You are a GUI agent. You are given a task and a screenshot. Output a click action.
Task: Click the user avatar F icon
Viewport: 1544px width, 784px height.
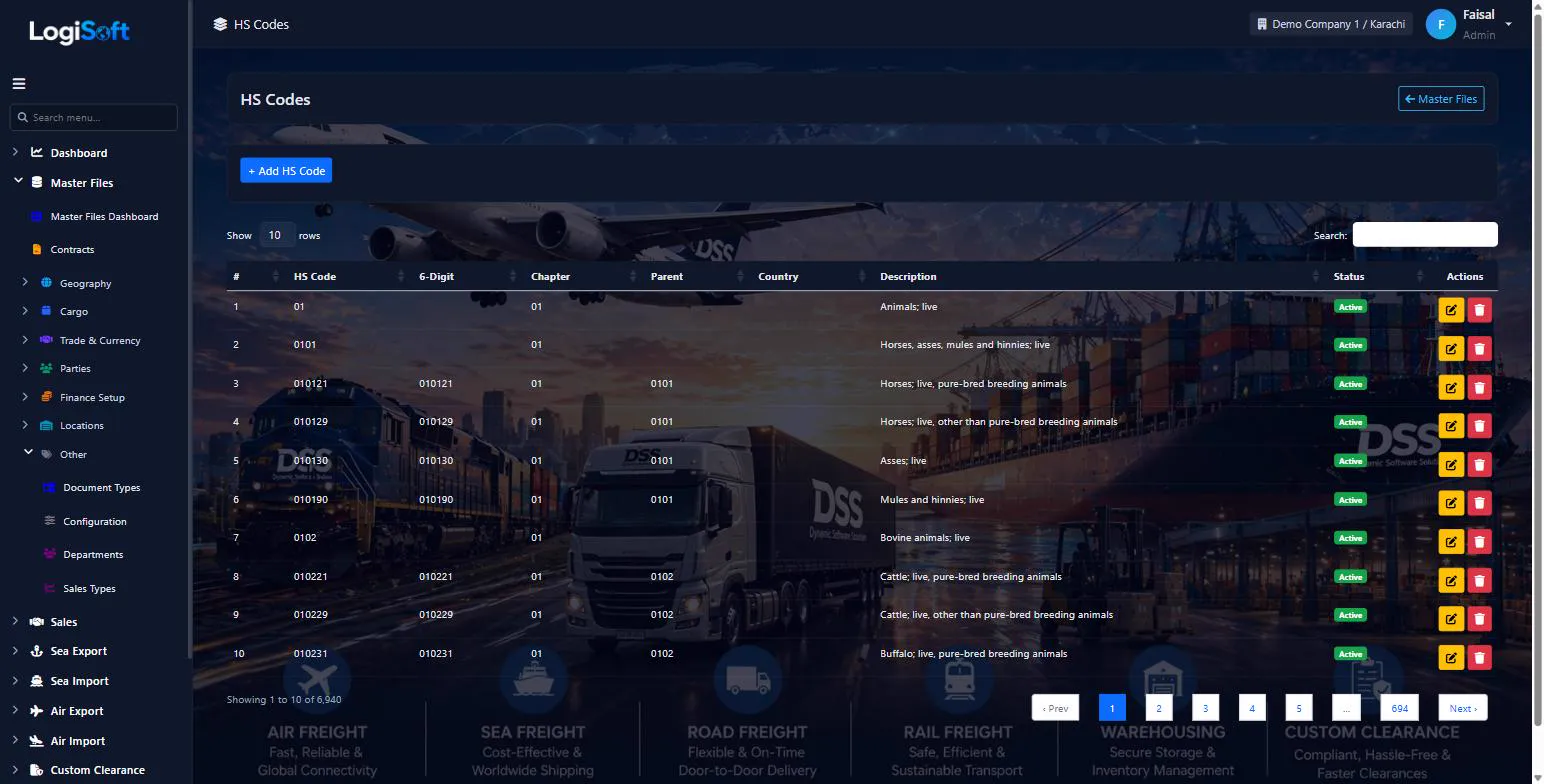tap(1441, 25)
